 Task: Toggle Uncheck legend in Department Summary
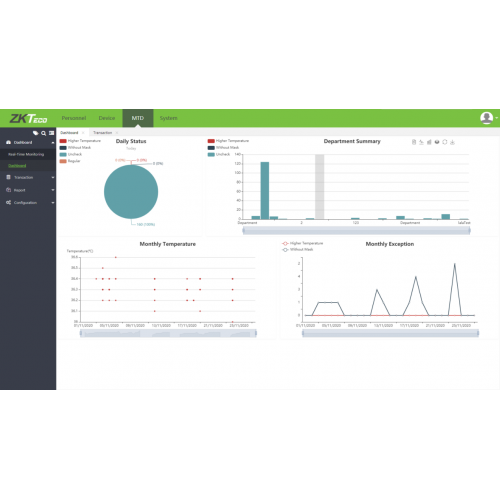[x=219, y=154]
